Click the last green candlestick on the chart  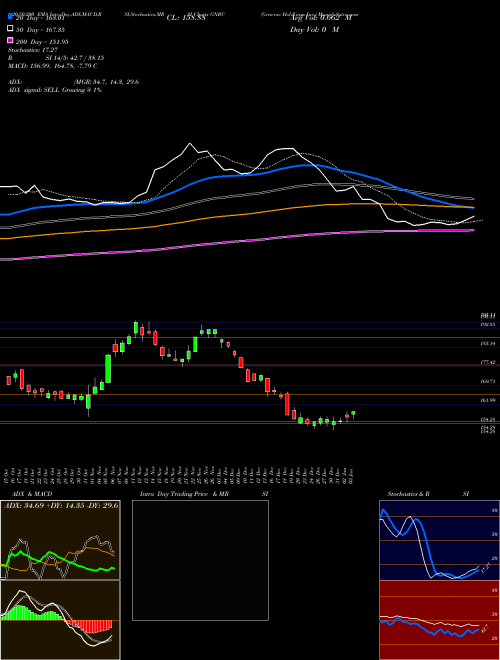(353, 414)
